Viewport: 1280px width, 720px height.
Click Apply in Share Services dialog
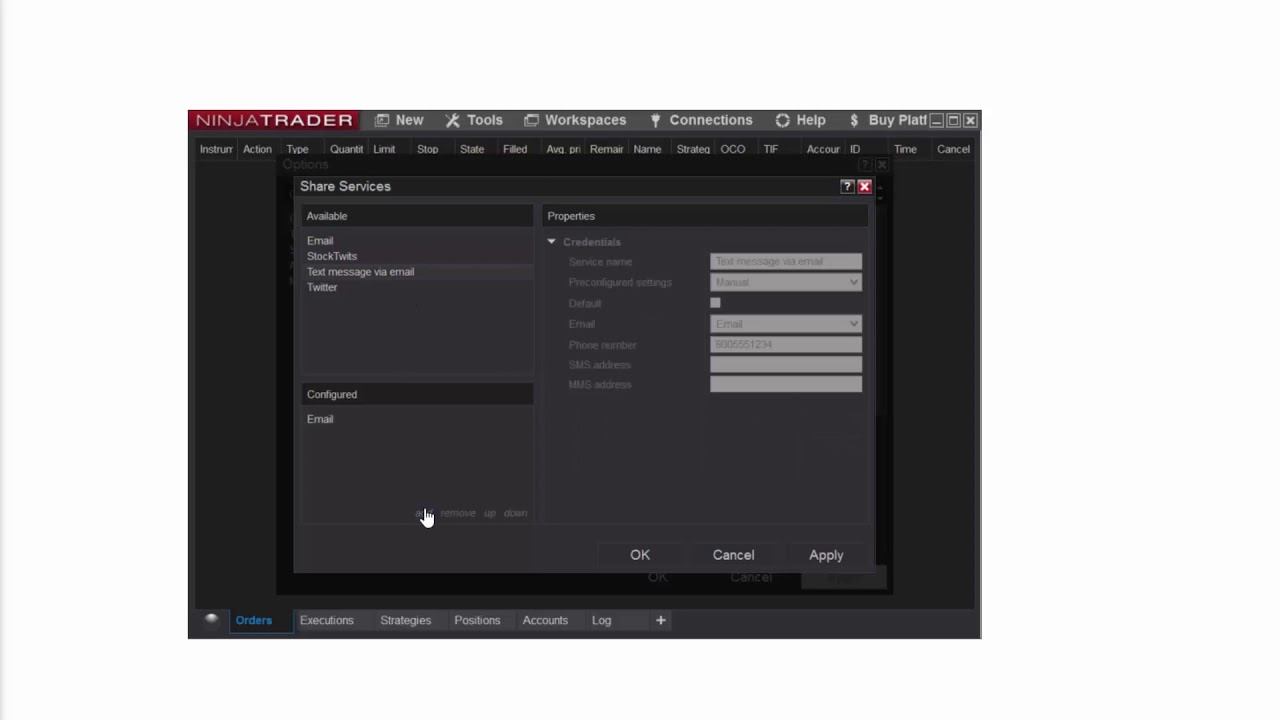coord(826,555)
